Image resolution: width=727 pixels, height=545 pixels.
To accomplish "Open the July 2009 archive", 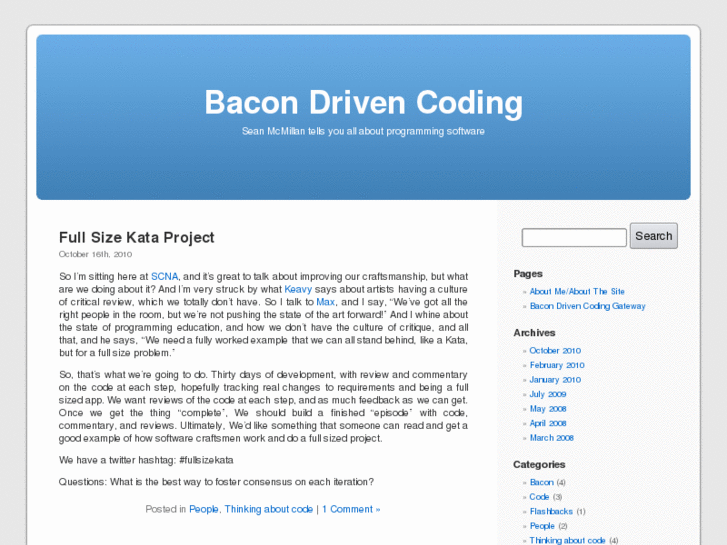I will pos(548,394).
